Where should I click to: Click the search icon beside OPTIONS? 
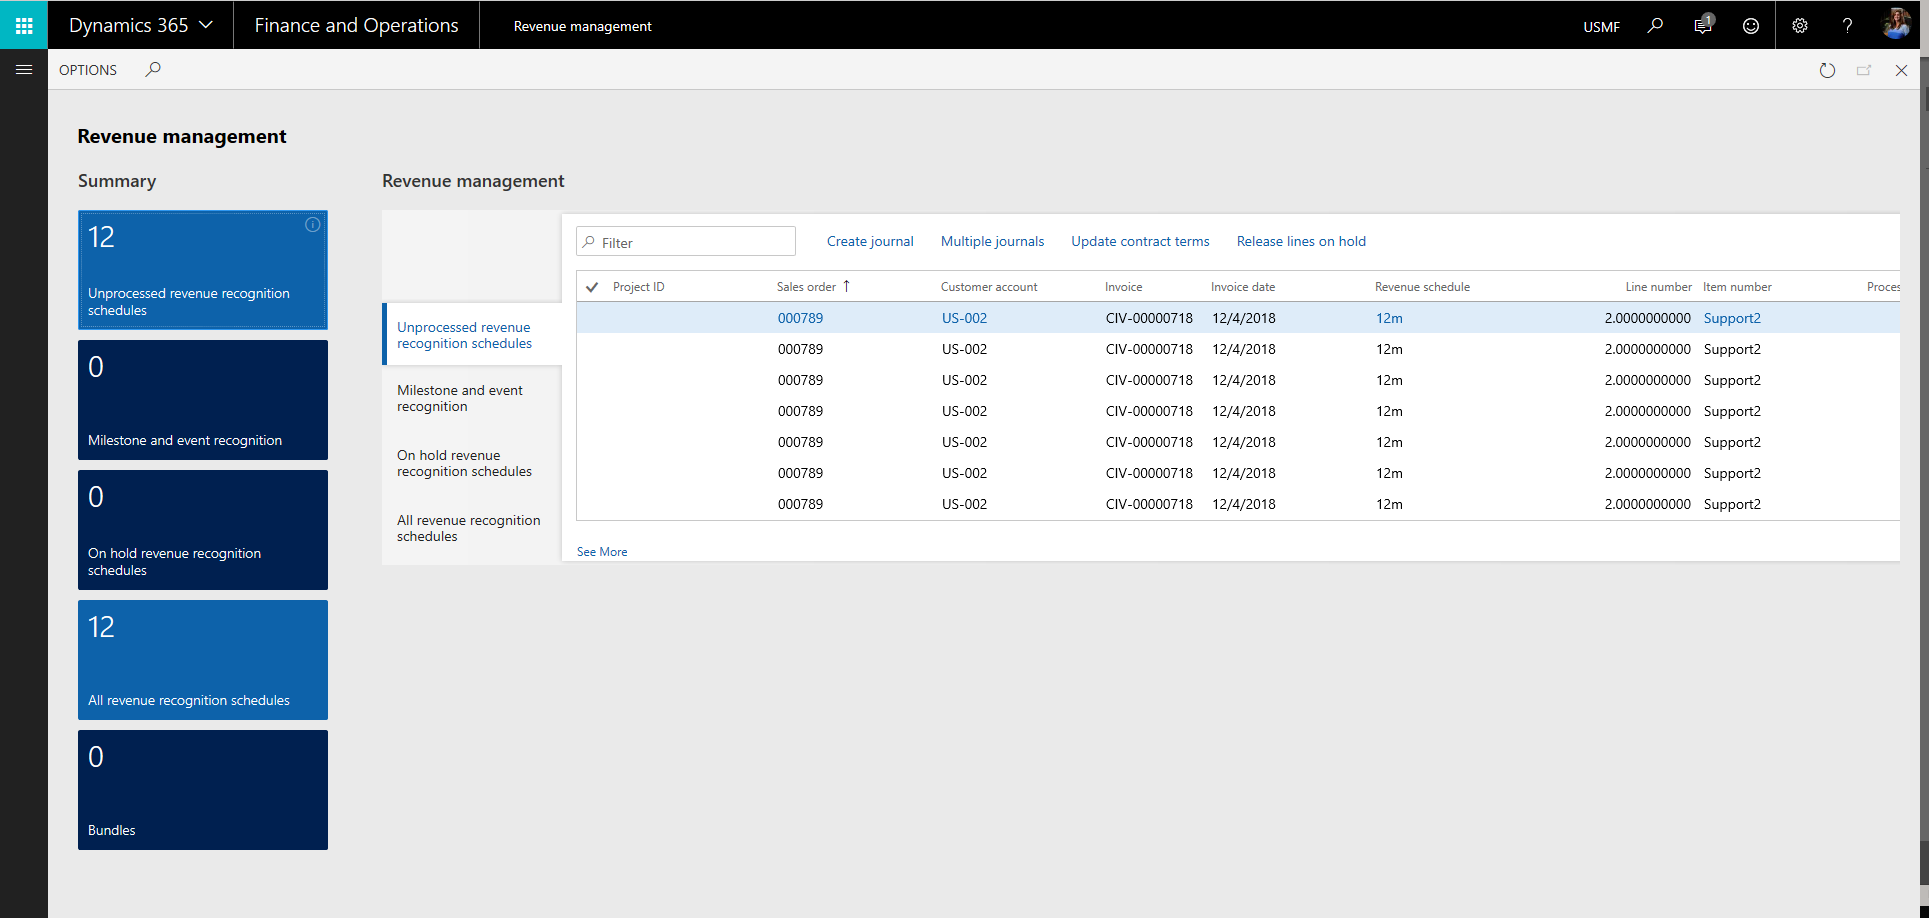[x=153, y=70]
